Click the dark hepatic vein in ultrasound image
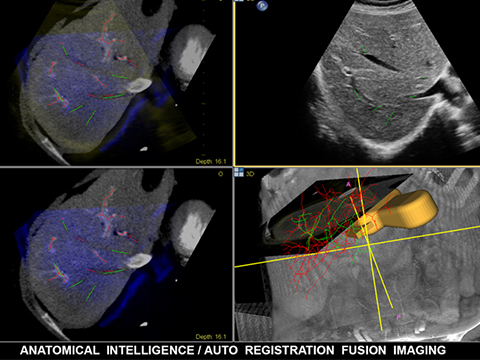Screen dimensions: 480x360 [x=380, y=62]
